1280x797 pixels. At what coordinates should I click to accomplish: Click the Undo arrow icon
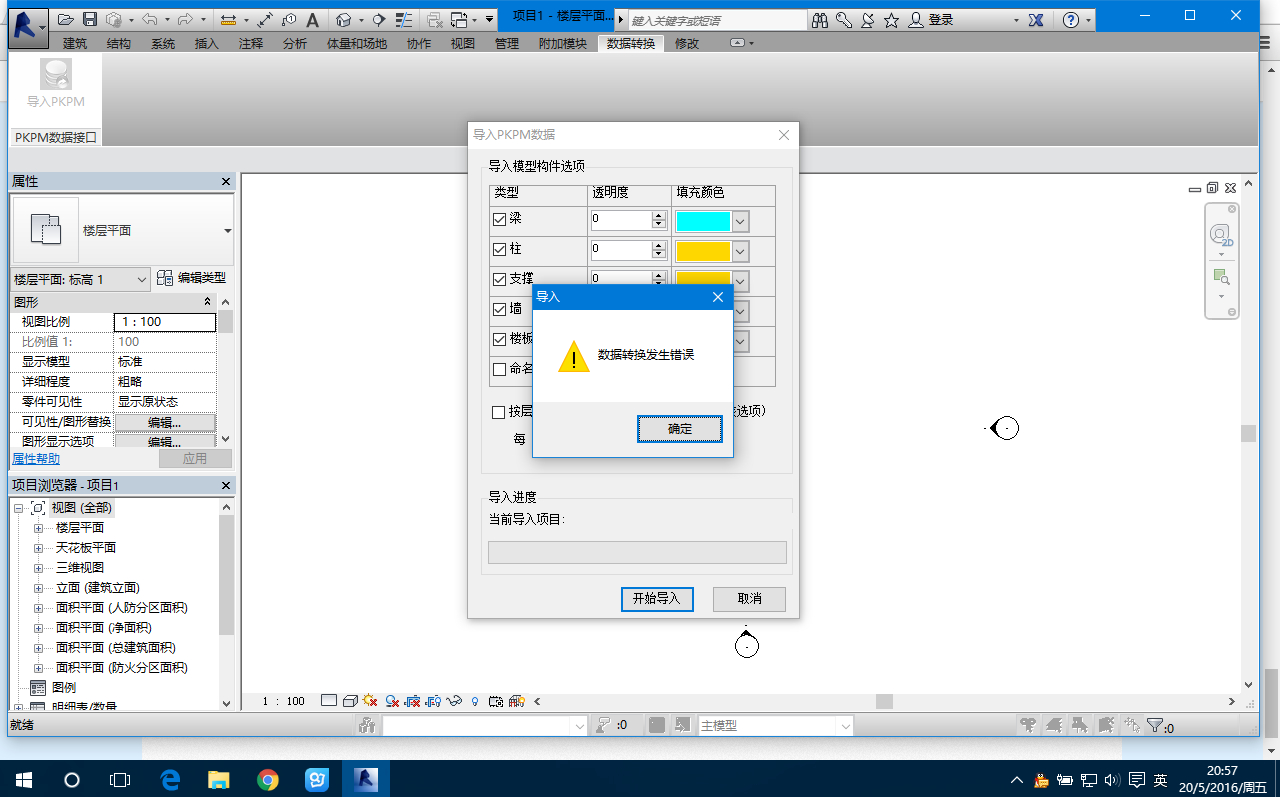pos(149,19)
